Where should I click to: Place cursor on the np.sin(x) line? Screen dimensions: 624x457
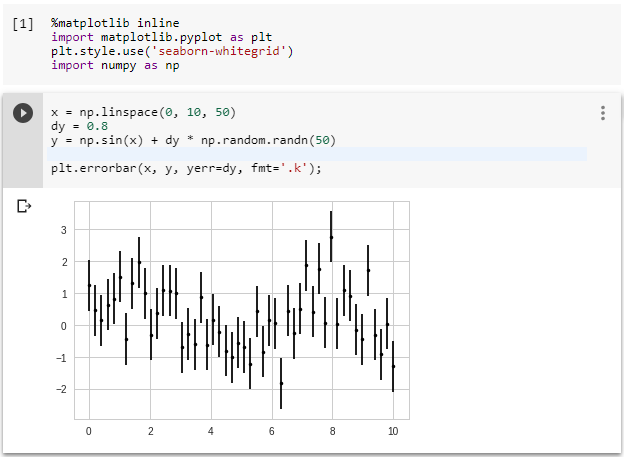point(193,140)
